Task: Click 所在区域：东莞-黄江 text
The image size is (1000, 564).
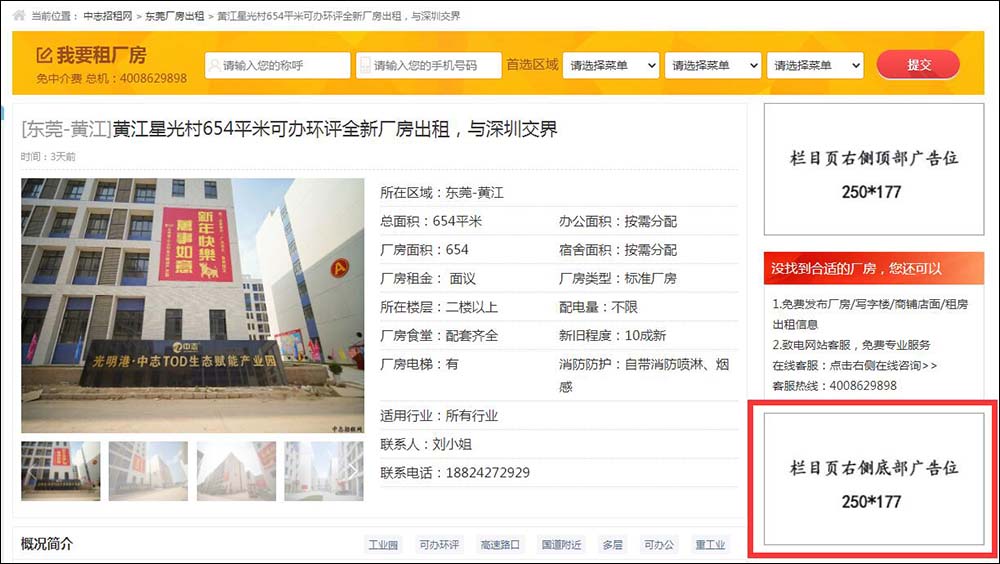Action: click(442, 193)
